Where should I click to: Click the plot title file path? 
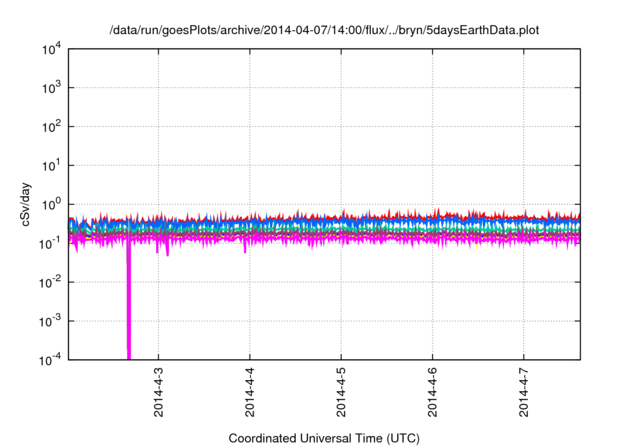click(x=324, y=30)
